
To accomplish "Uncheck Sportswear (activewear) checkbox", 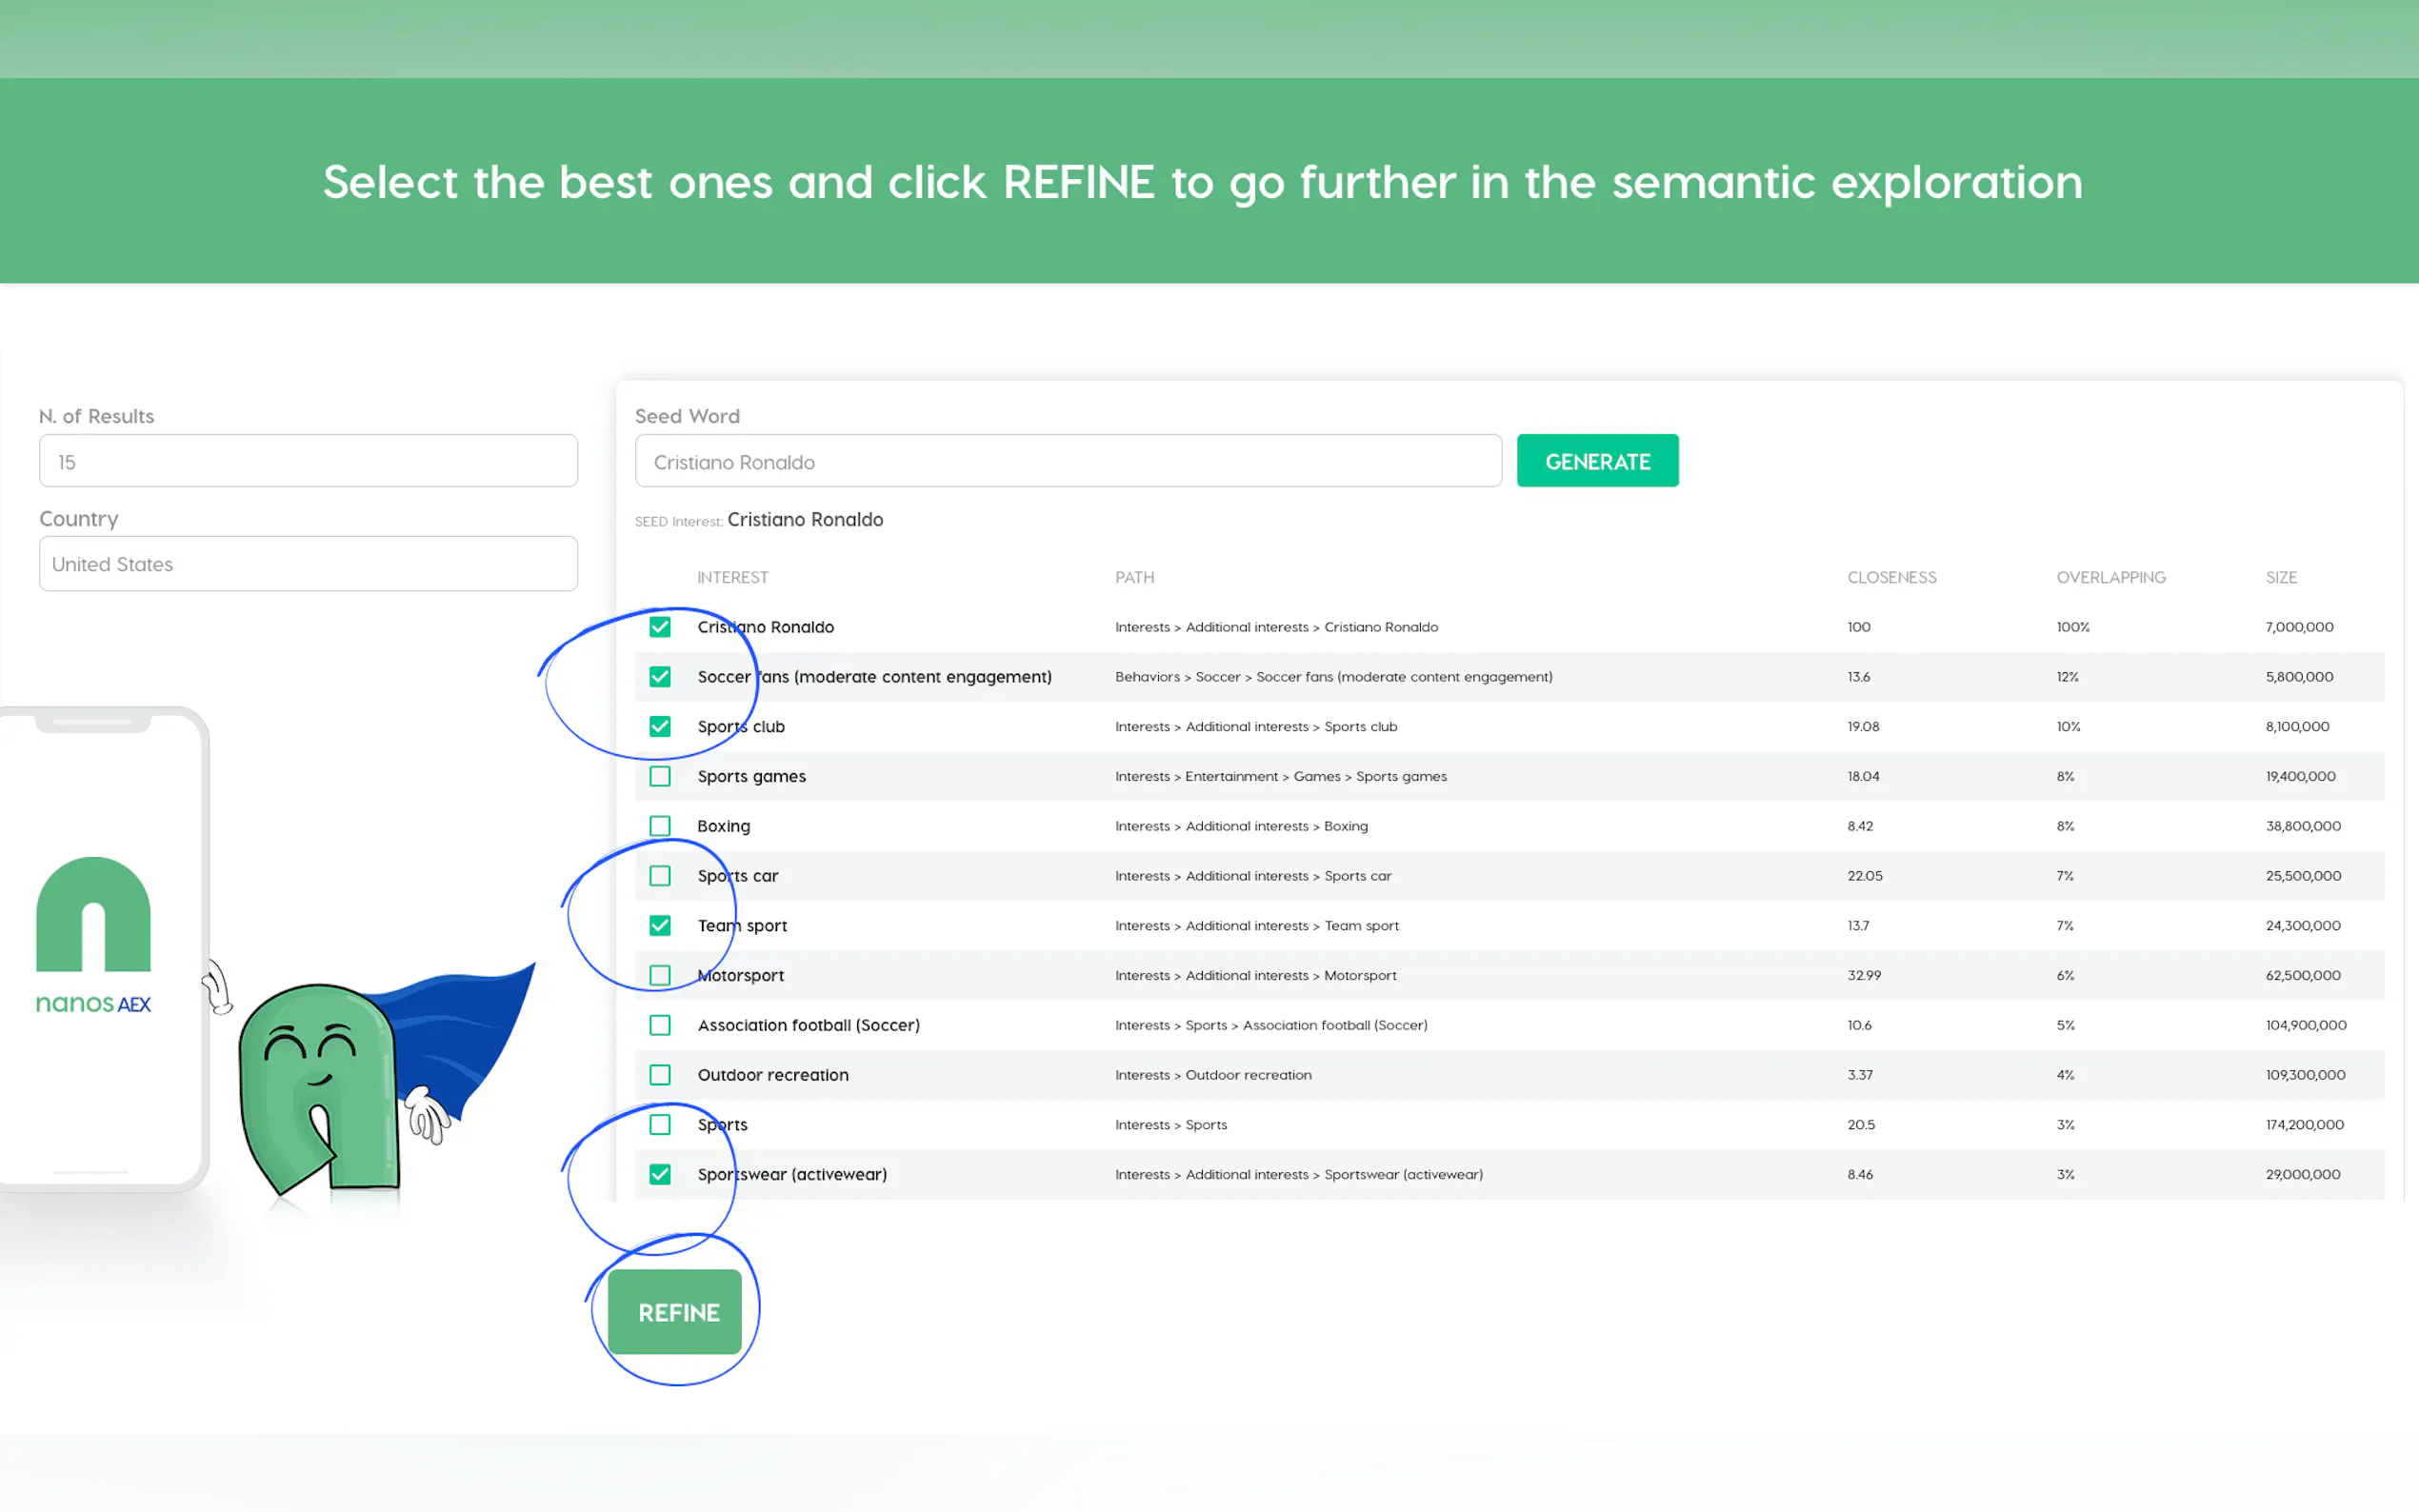I will click(660, 1174).
